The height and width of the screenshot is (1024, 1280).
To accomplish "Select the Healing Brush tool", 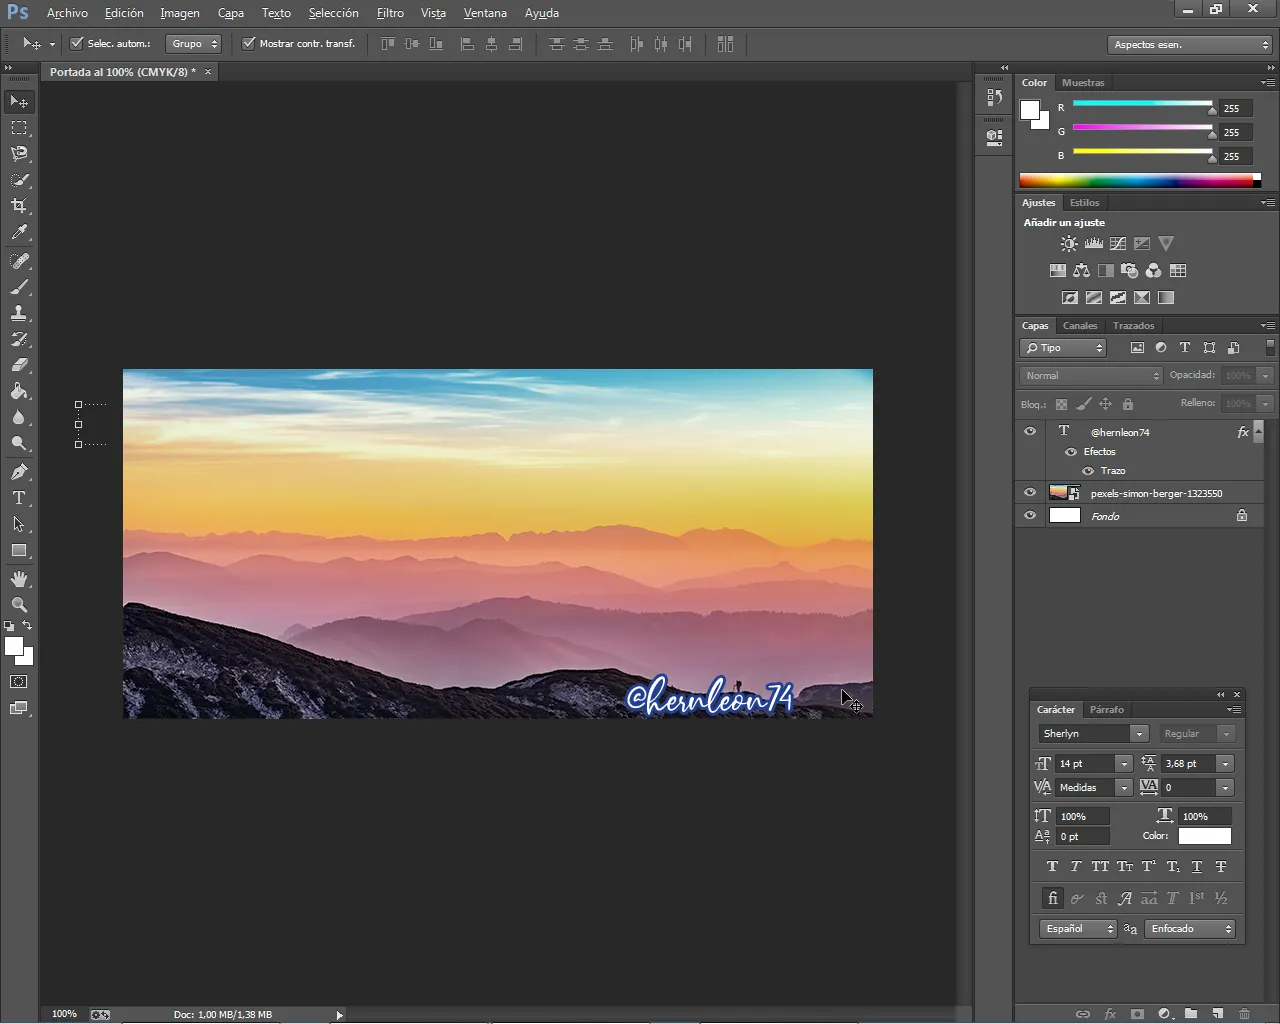I will click(x=19, y=261).
